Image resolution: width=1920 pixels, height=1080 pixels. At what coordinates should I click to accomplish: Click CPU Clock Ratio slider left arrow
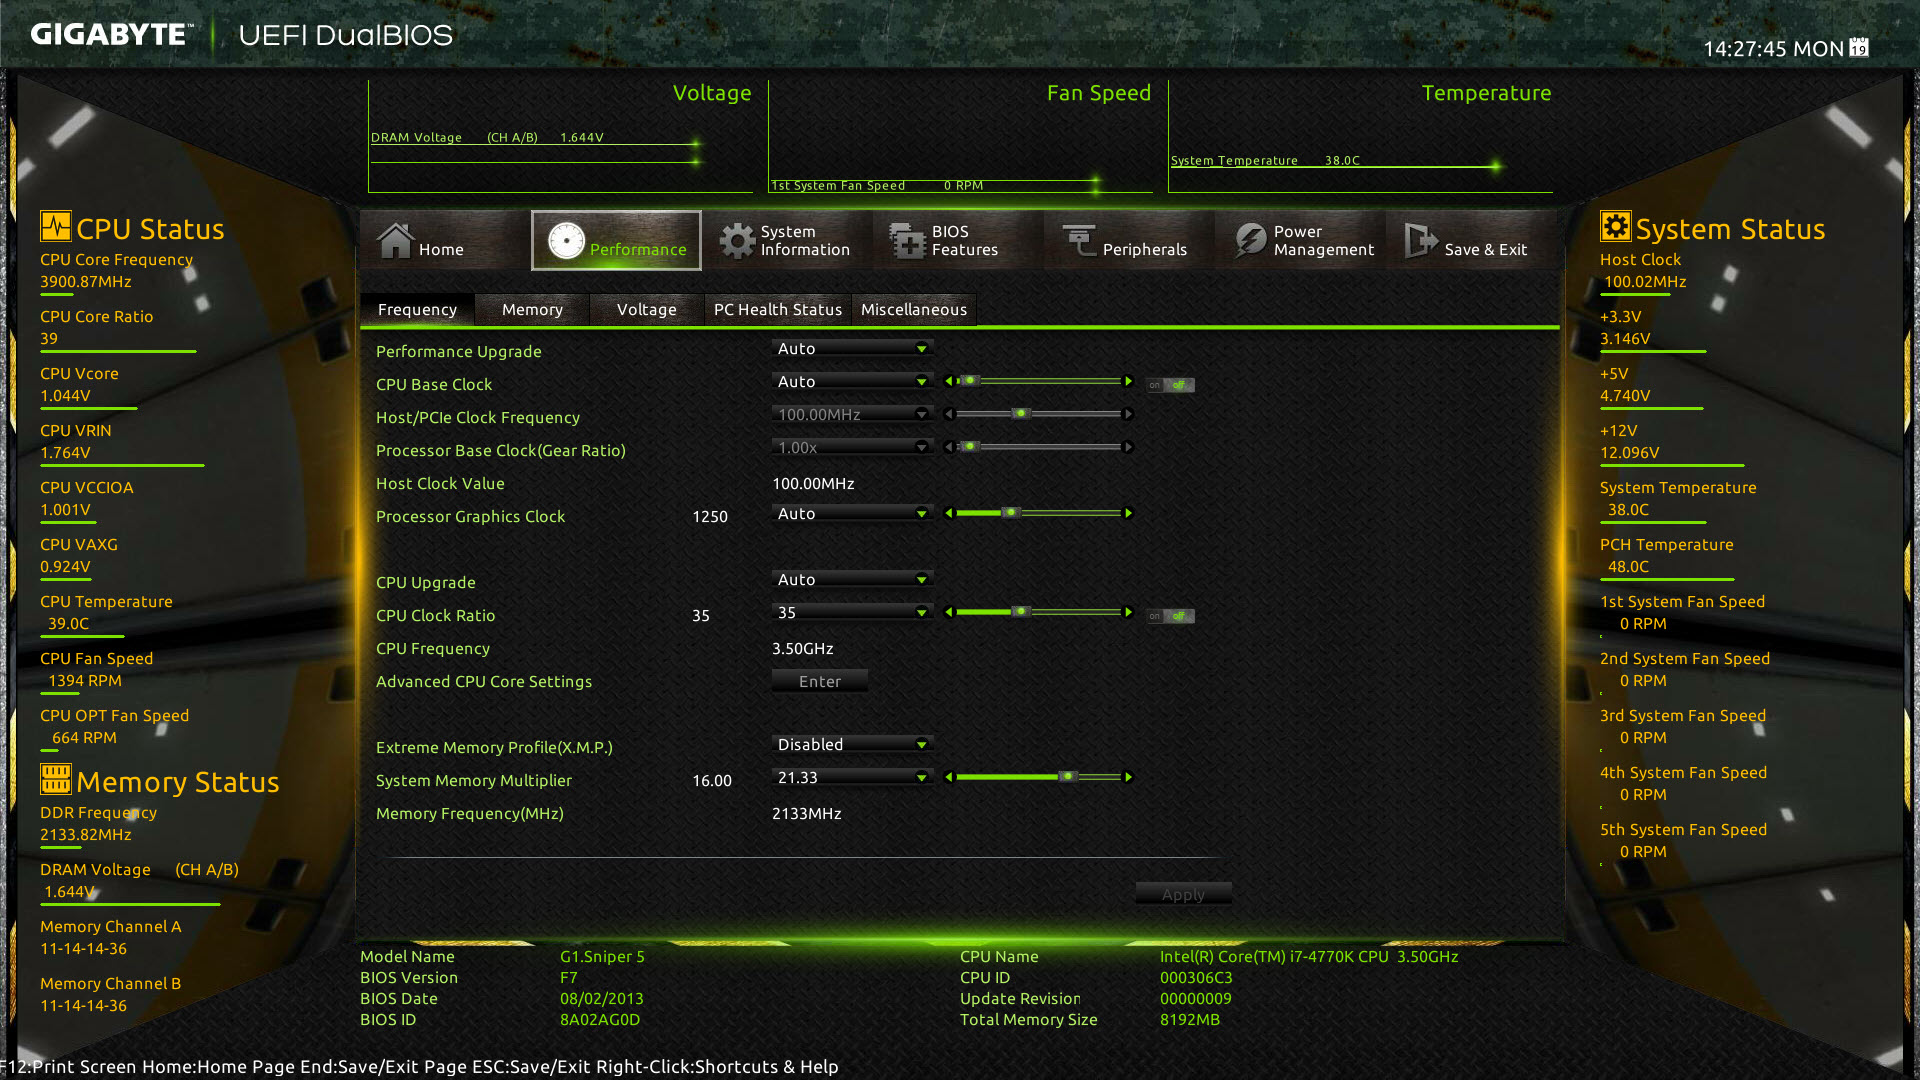948,612
